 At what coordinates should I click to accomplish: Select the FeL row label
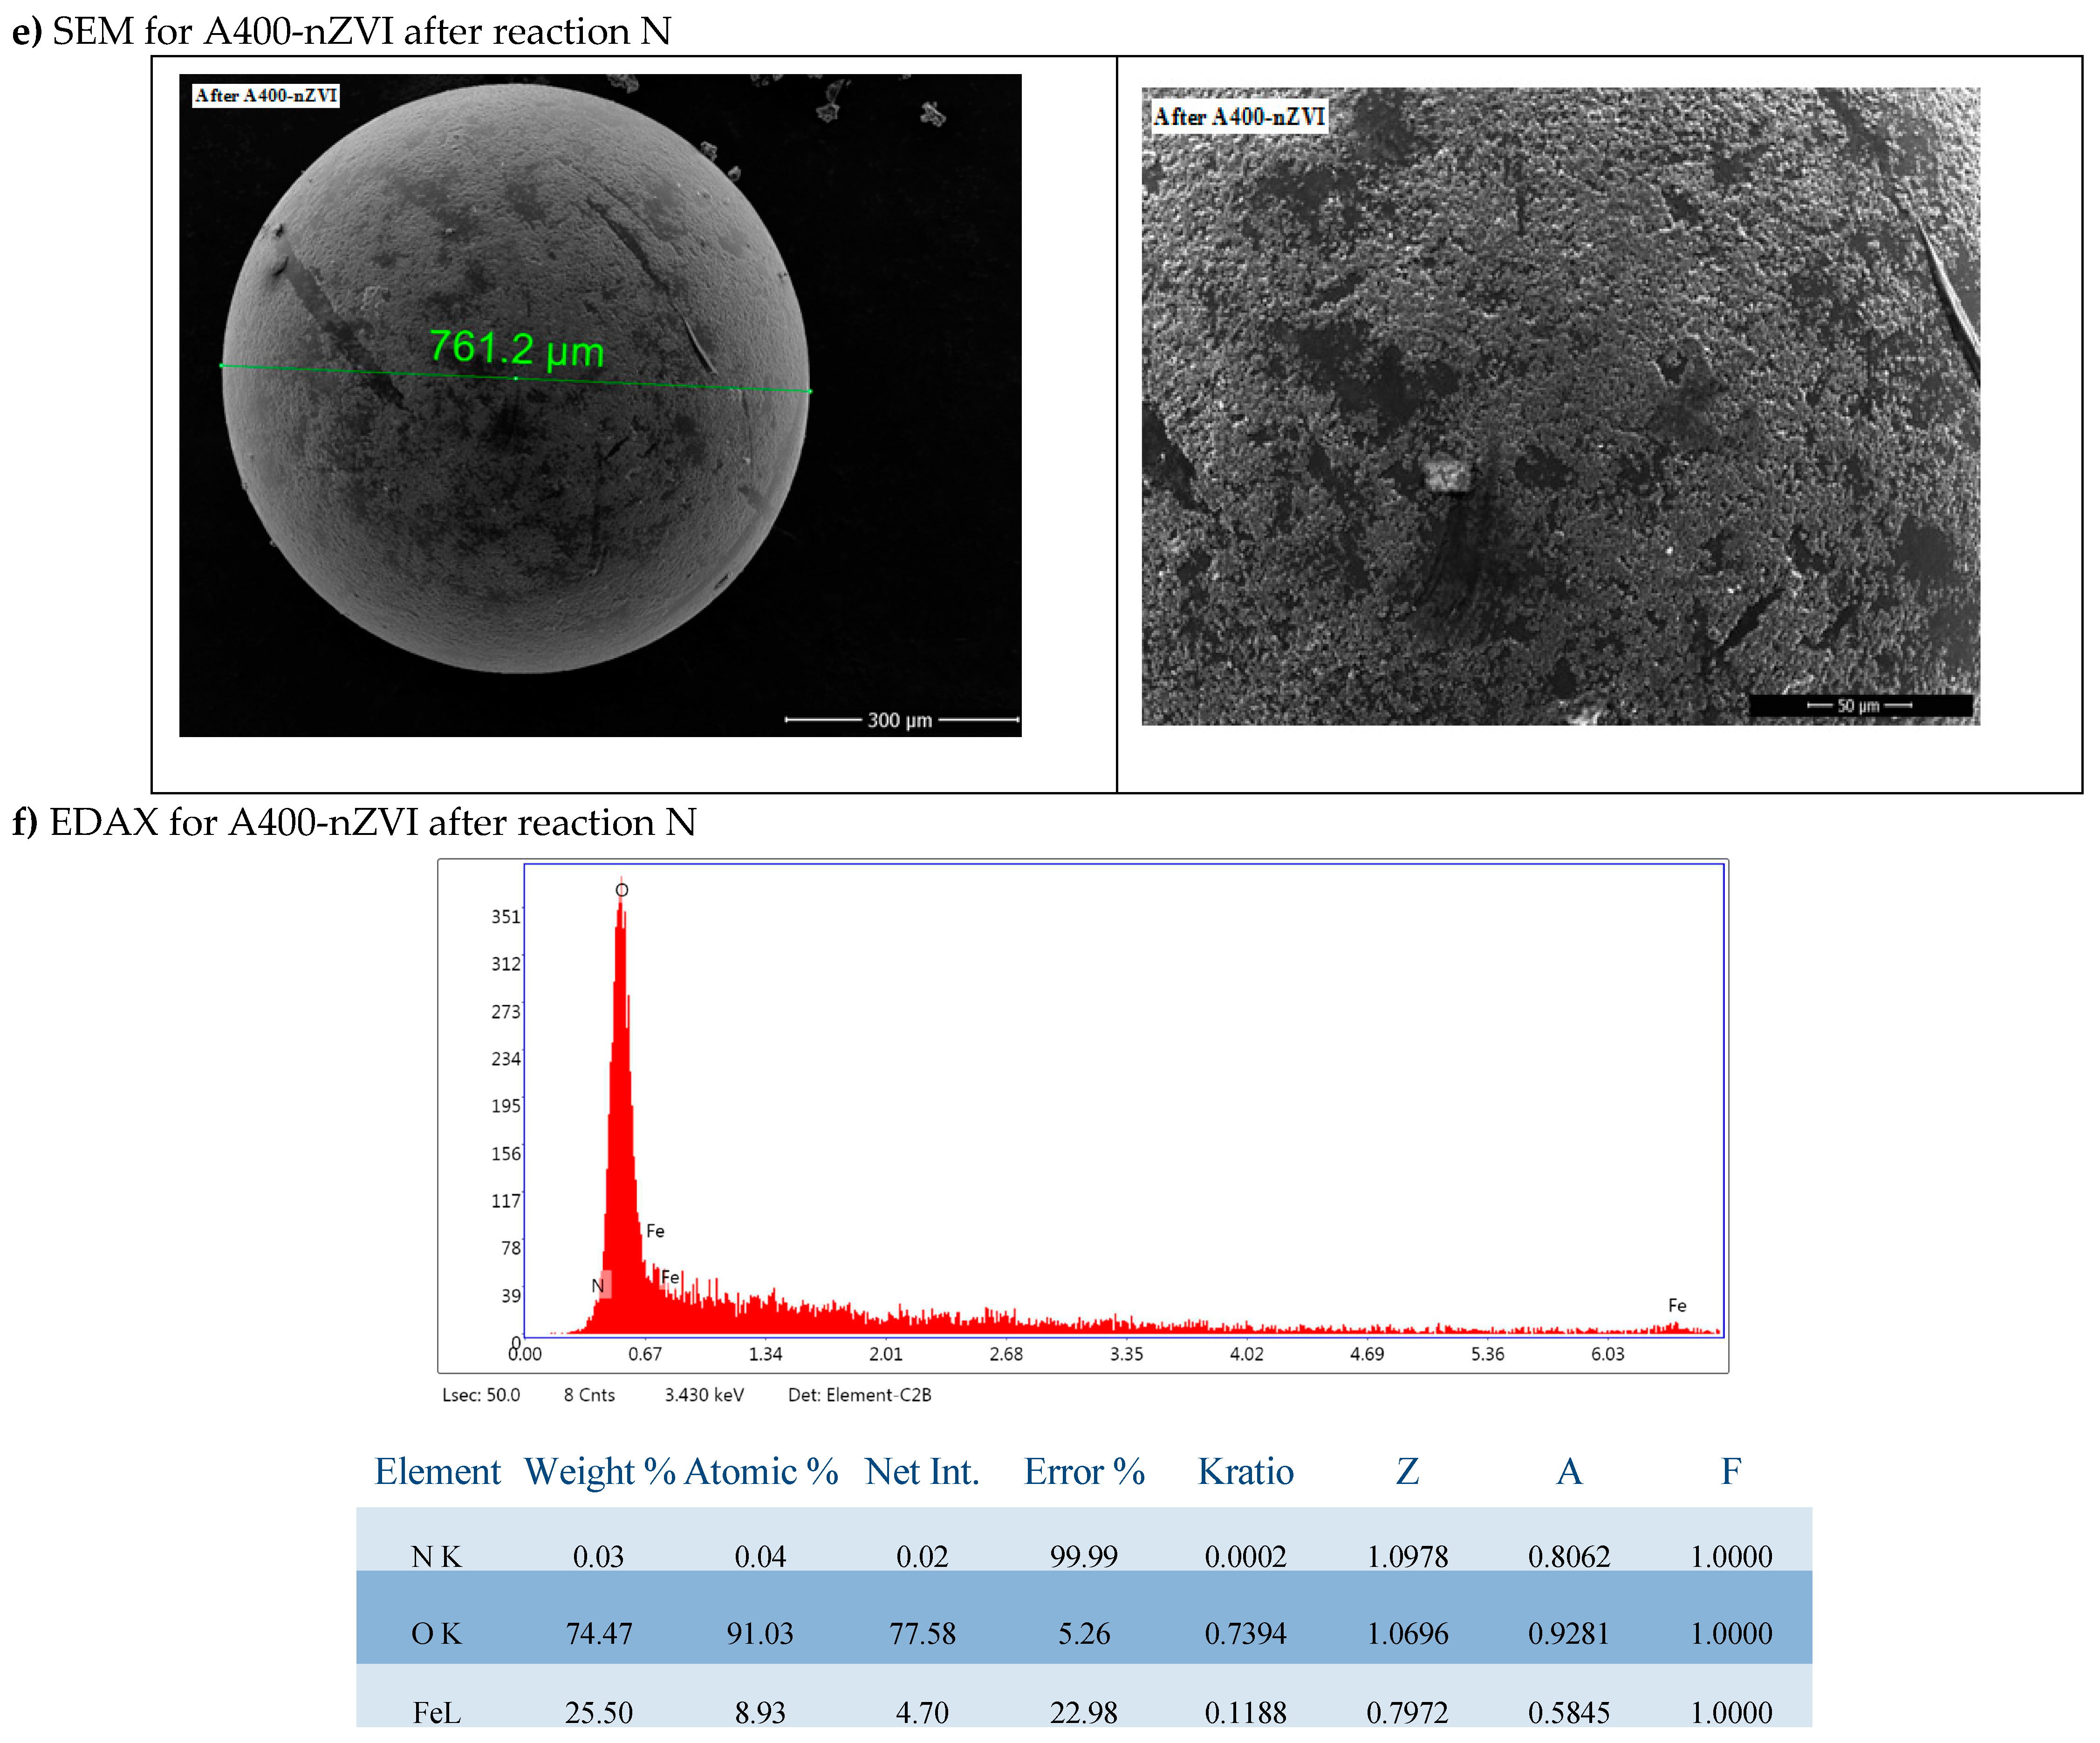point(436,1712)
